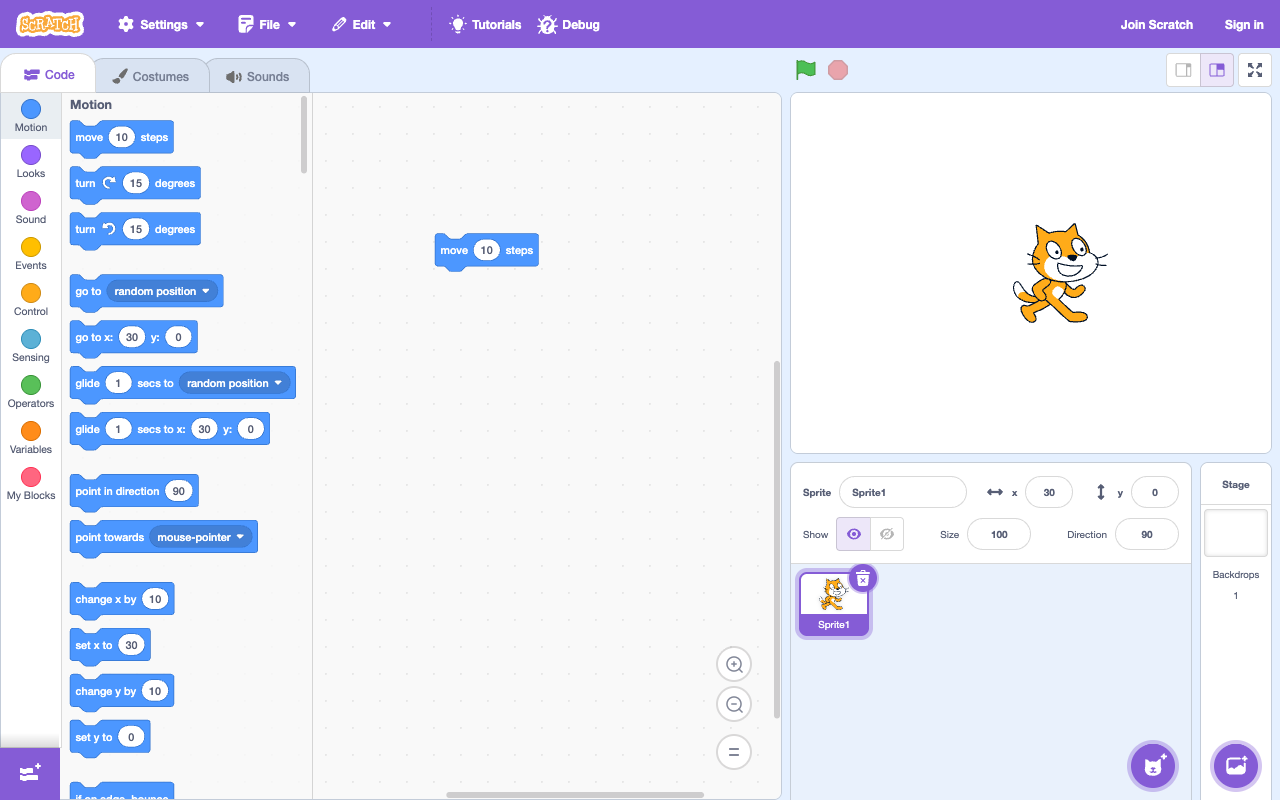This screenshot has width=1280, height=800.
Task: Open the Sensing block category
Action: pos(31,346)
